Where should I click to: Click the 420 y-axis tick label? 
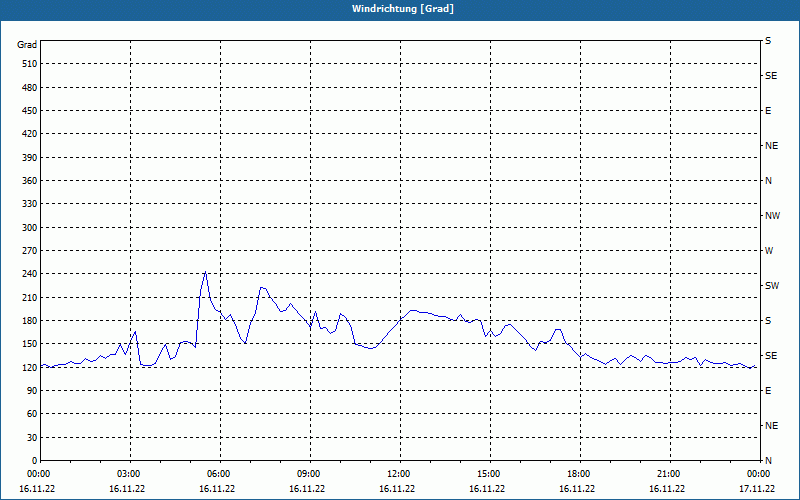30,134
